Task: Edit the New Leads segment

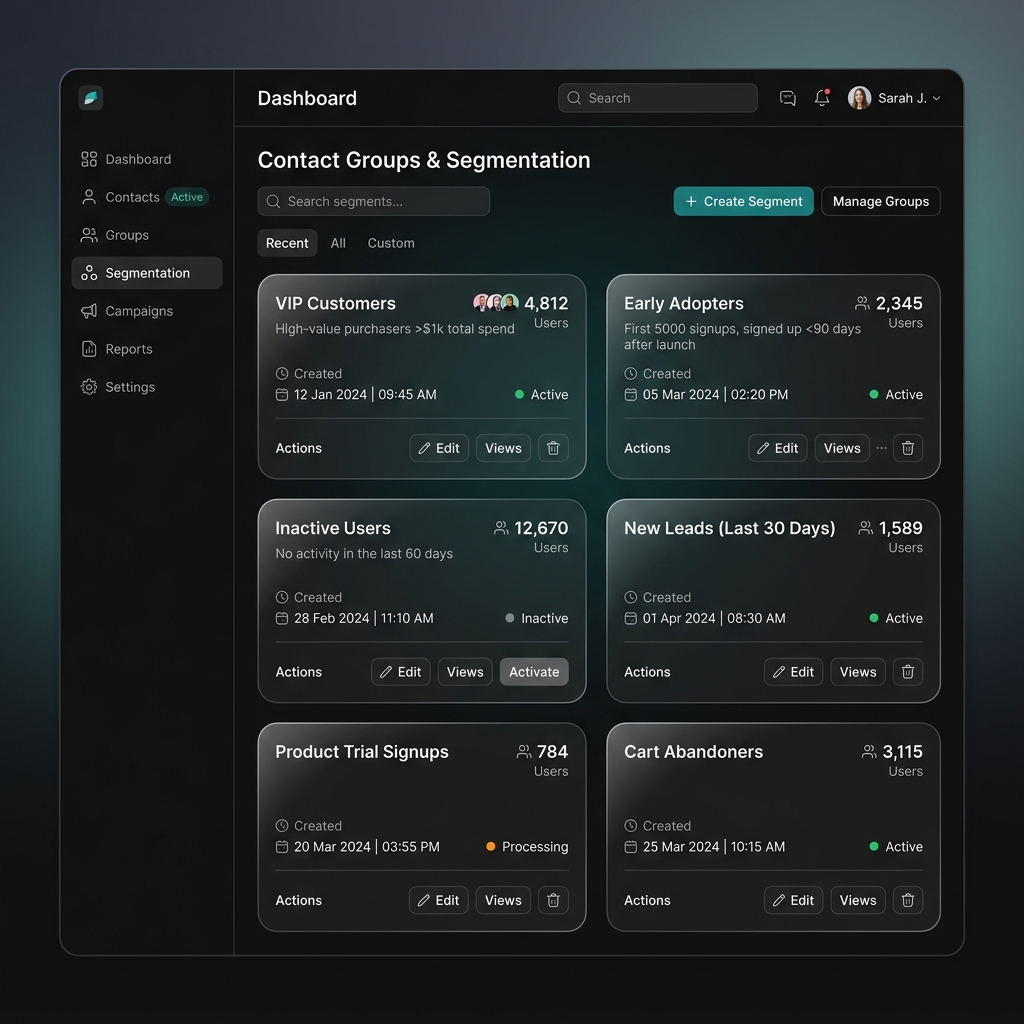Action: 793,672
